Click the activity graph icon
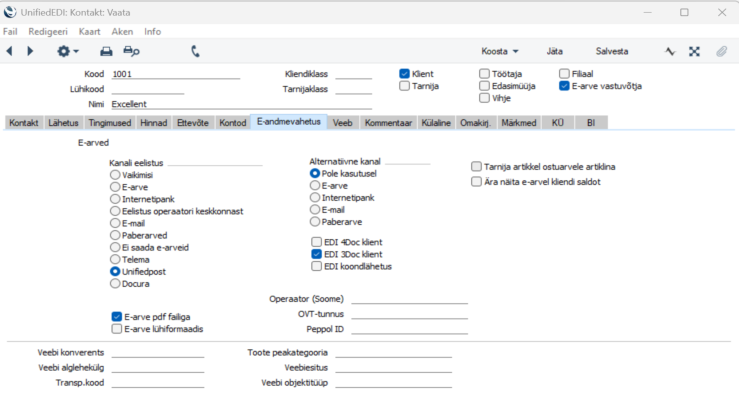This screenshot has height=406, width=739. pyautogui.click(x=670, y=51)
